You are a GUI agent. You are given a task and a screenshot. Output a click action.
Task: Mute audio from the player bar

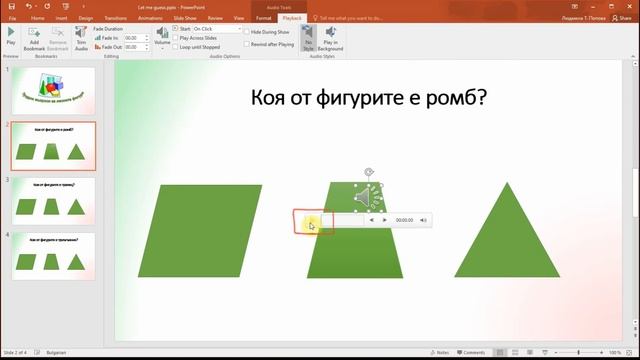[x=423, y=220]
